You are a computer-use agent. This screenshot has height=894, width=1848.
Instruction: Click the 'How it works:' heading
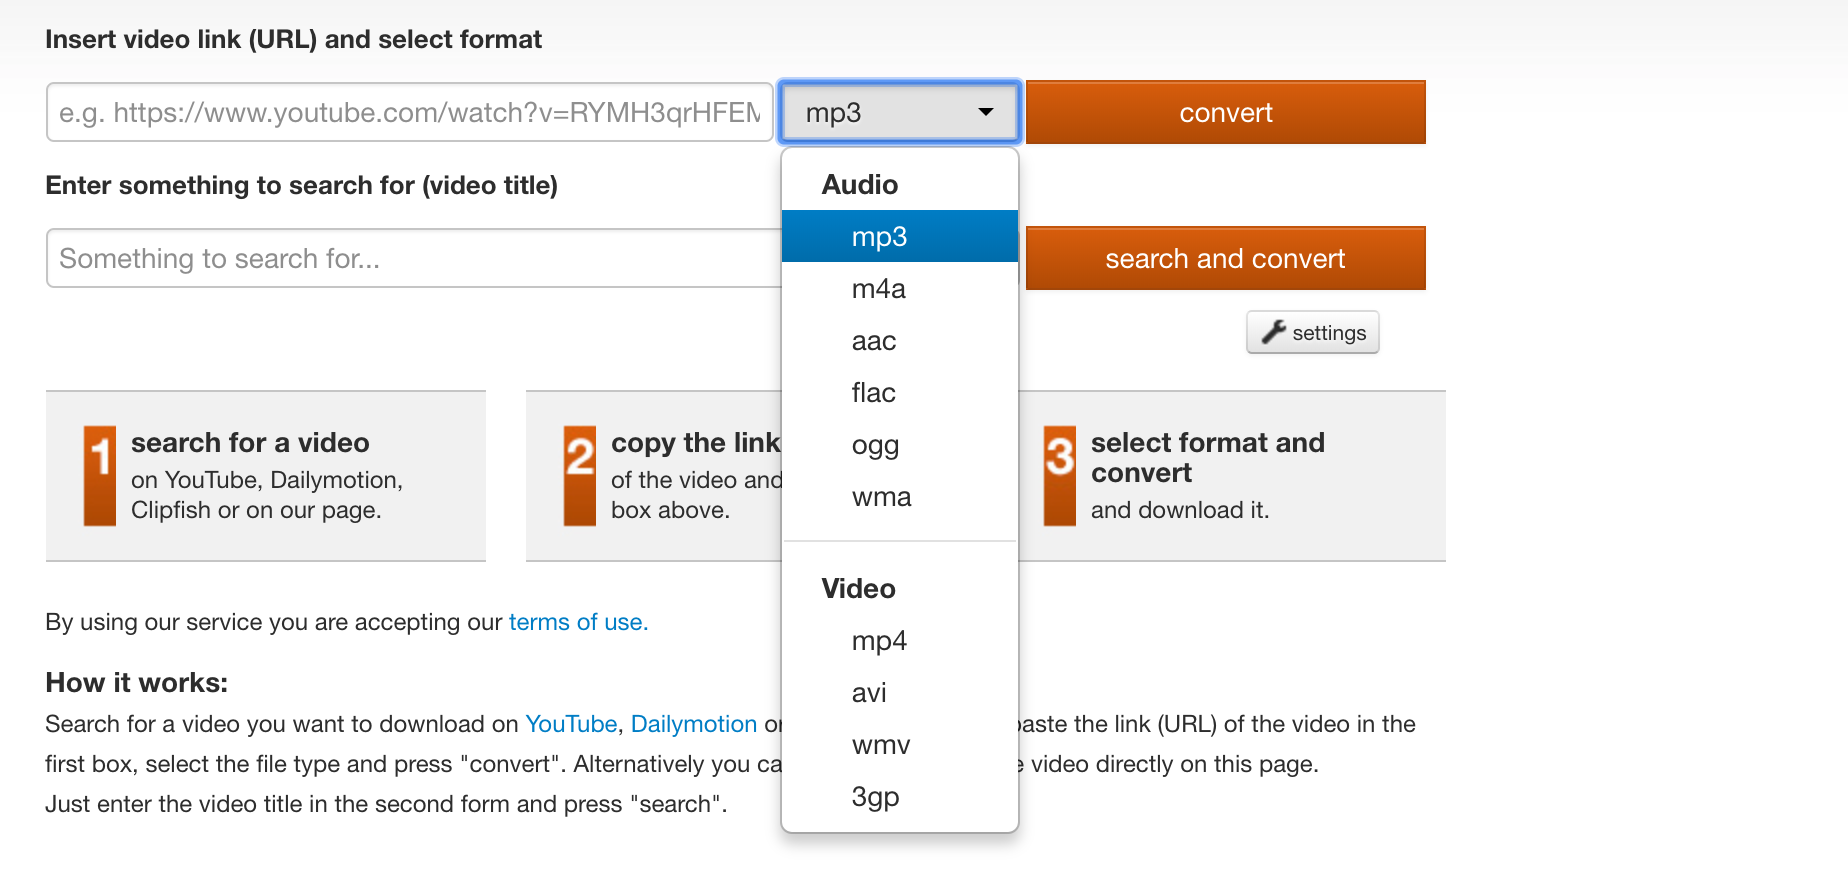click(x=137, y=682)
